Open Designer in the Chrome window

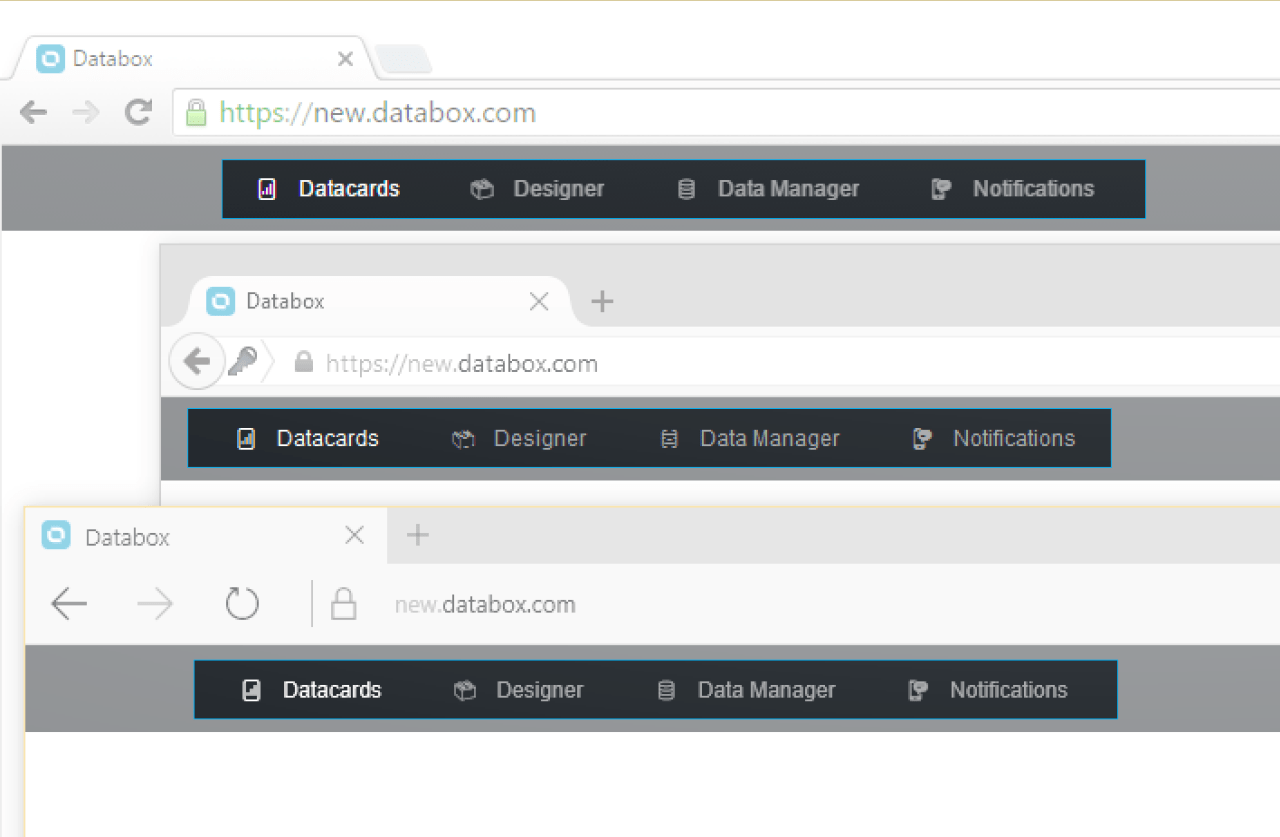(x=559, y=189)
